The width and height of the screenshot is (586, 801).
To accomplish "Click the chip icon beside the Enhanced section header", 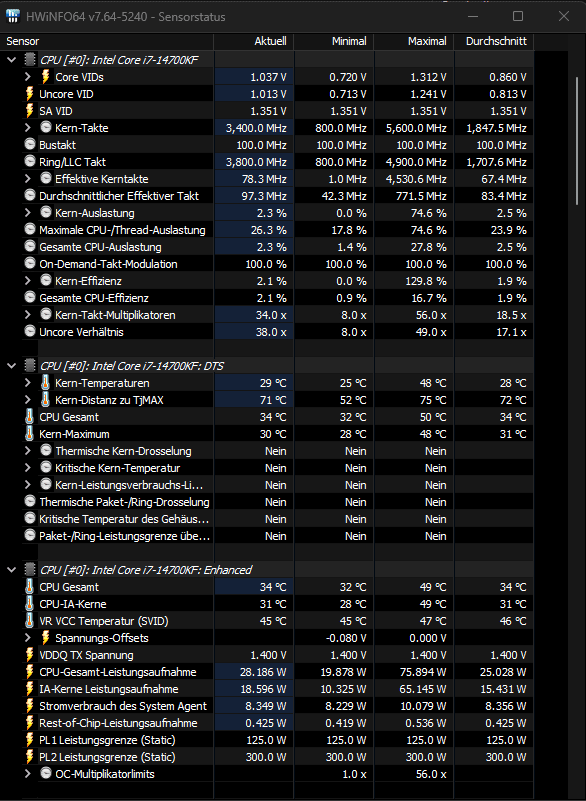I will pos(30,570).
